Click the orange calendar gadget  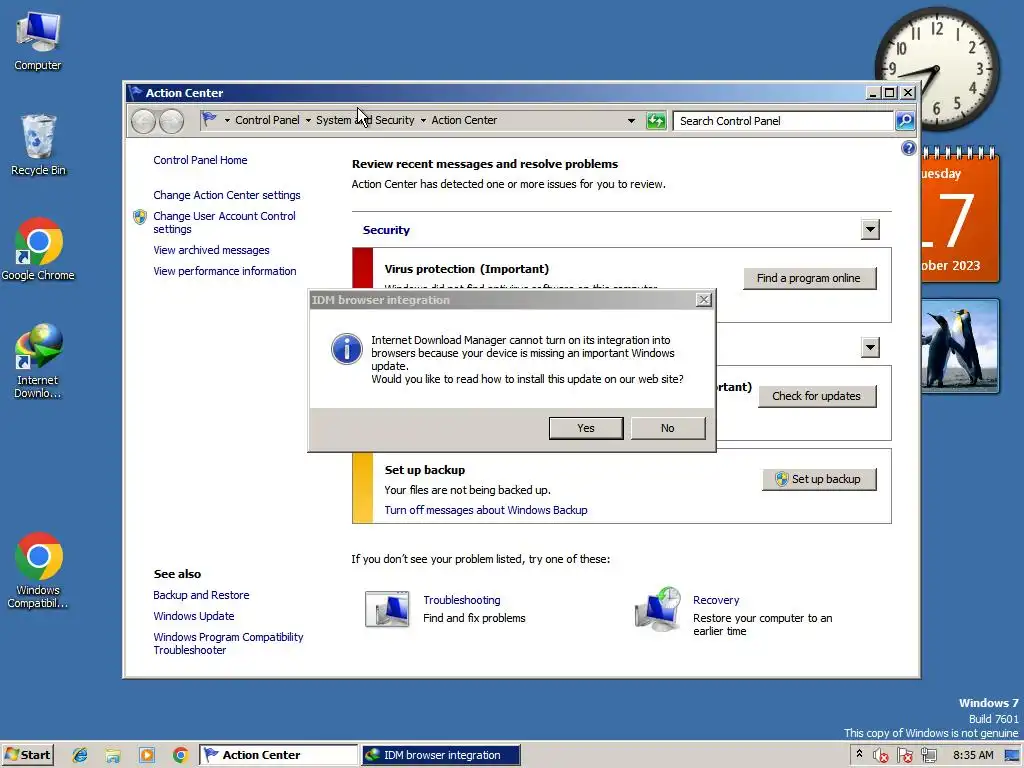[x=960, y=216]
